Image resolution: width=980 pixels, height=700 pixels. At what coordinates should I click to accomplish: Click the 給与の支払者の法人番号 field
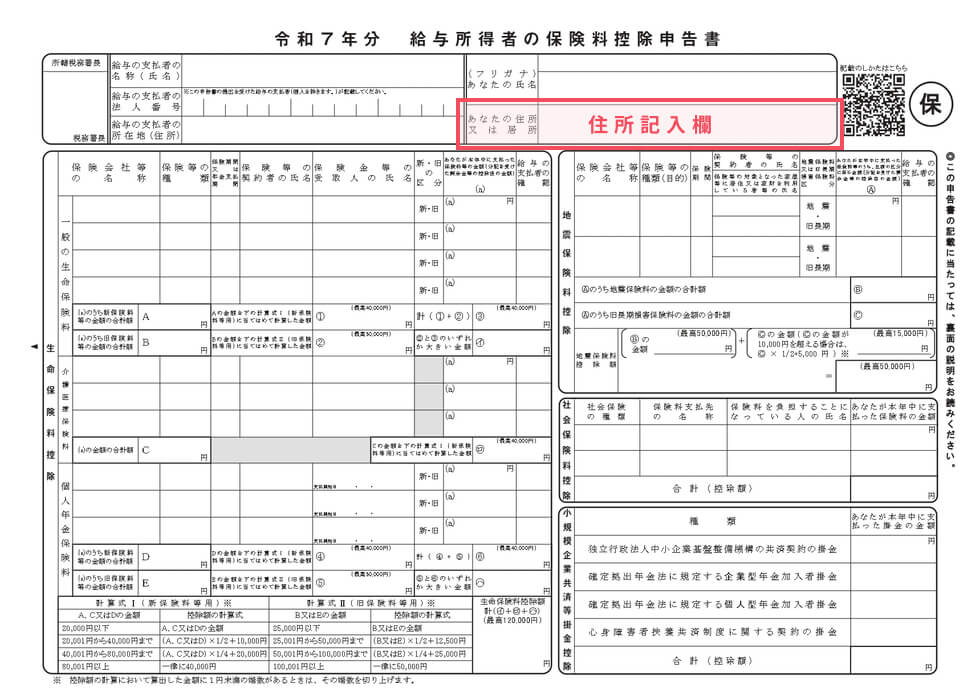[x=320, y=103]
